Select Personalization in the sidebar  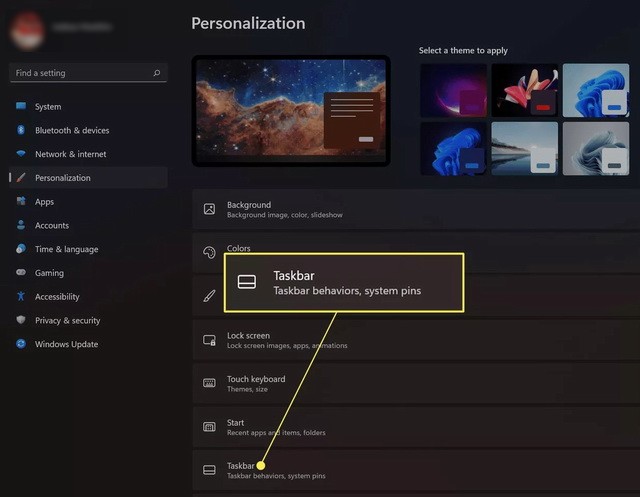tap(88, 178)
